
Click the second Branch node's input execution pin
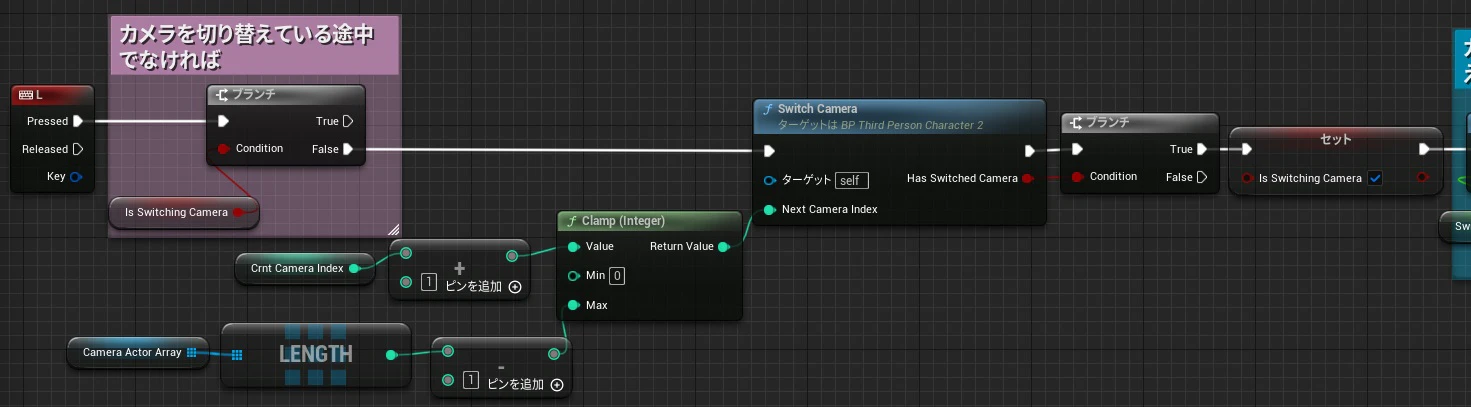pos(1077,149)
